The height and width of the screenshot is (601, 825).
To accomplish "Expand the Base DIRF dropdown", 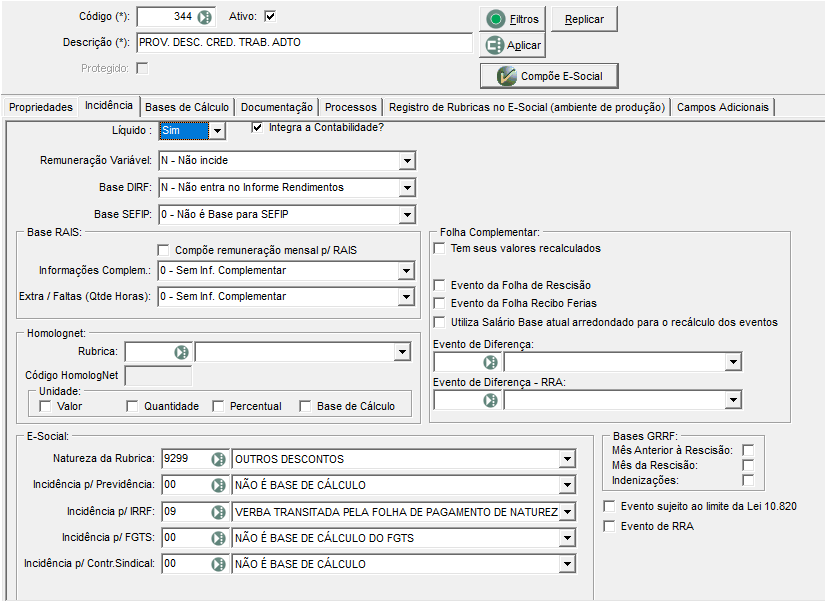I will pos(407,187).
